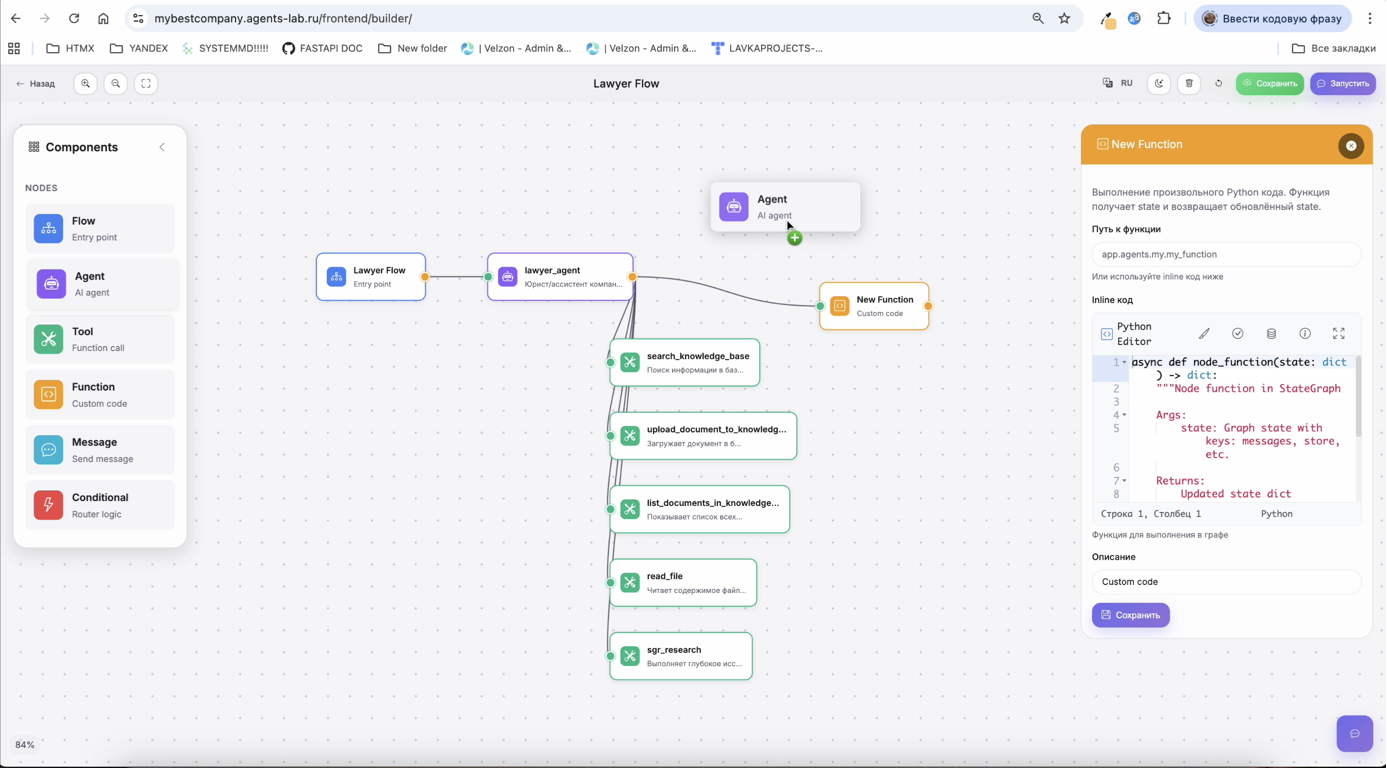
Task: Switch the RU language toggle
Action: [x=1118, y=84]
